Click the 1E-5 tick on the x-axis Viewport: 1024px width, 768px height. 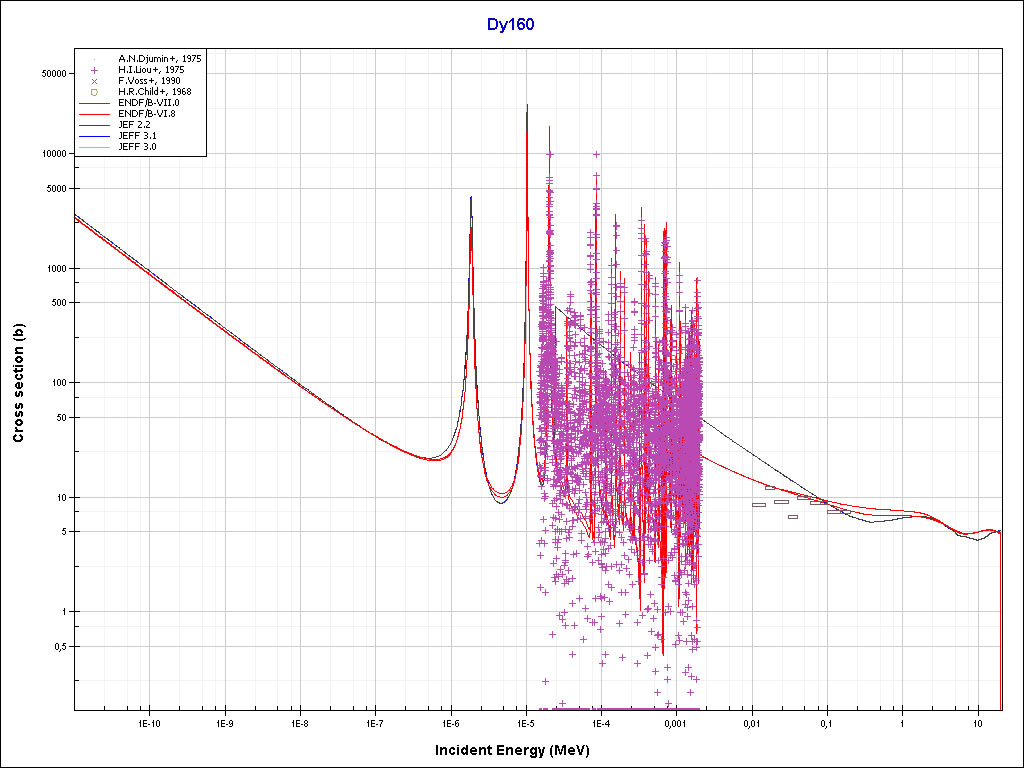coord(525,722)
